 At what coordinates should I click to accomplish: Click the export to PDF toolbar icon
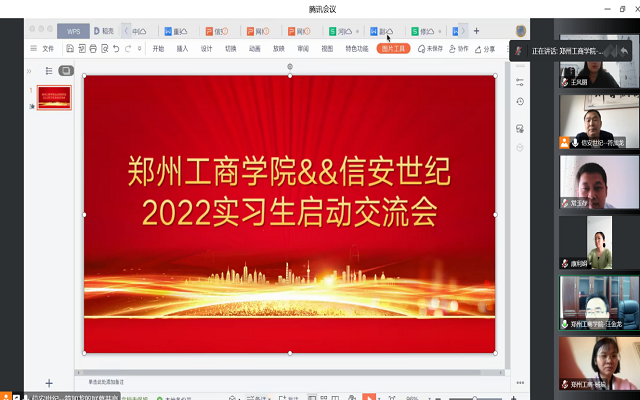[x=82, y=49]
